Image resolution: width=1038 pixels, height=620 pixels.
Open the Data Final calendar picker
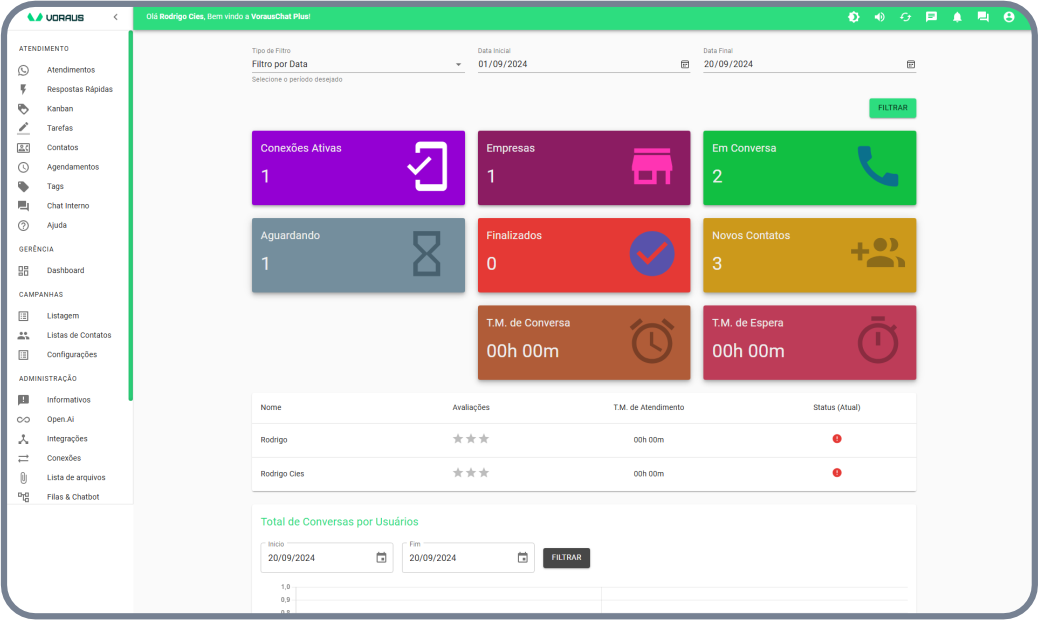pyautogui.click(x=911, y=64)
